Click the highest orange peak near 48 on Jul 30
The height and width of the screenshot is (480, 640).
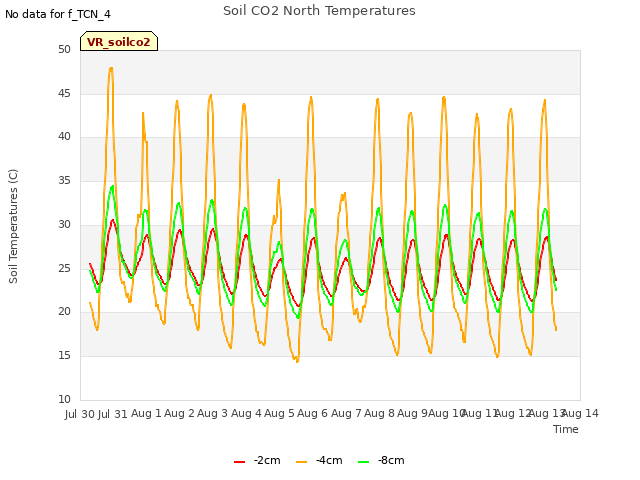111,69
